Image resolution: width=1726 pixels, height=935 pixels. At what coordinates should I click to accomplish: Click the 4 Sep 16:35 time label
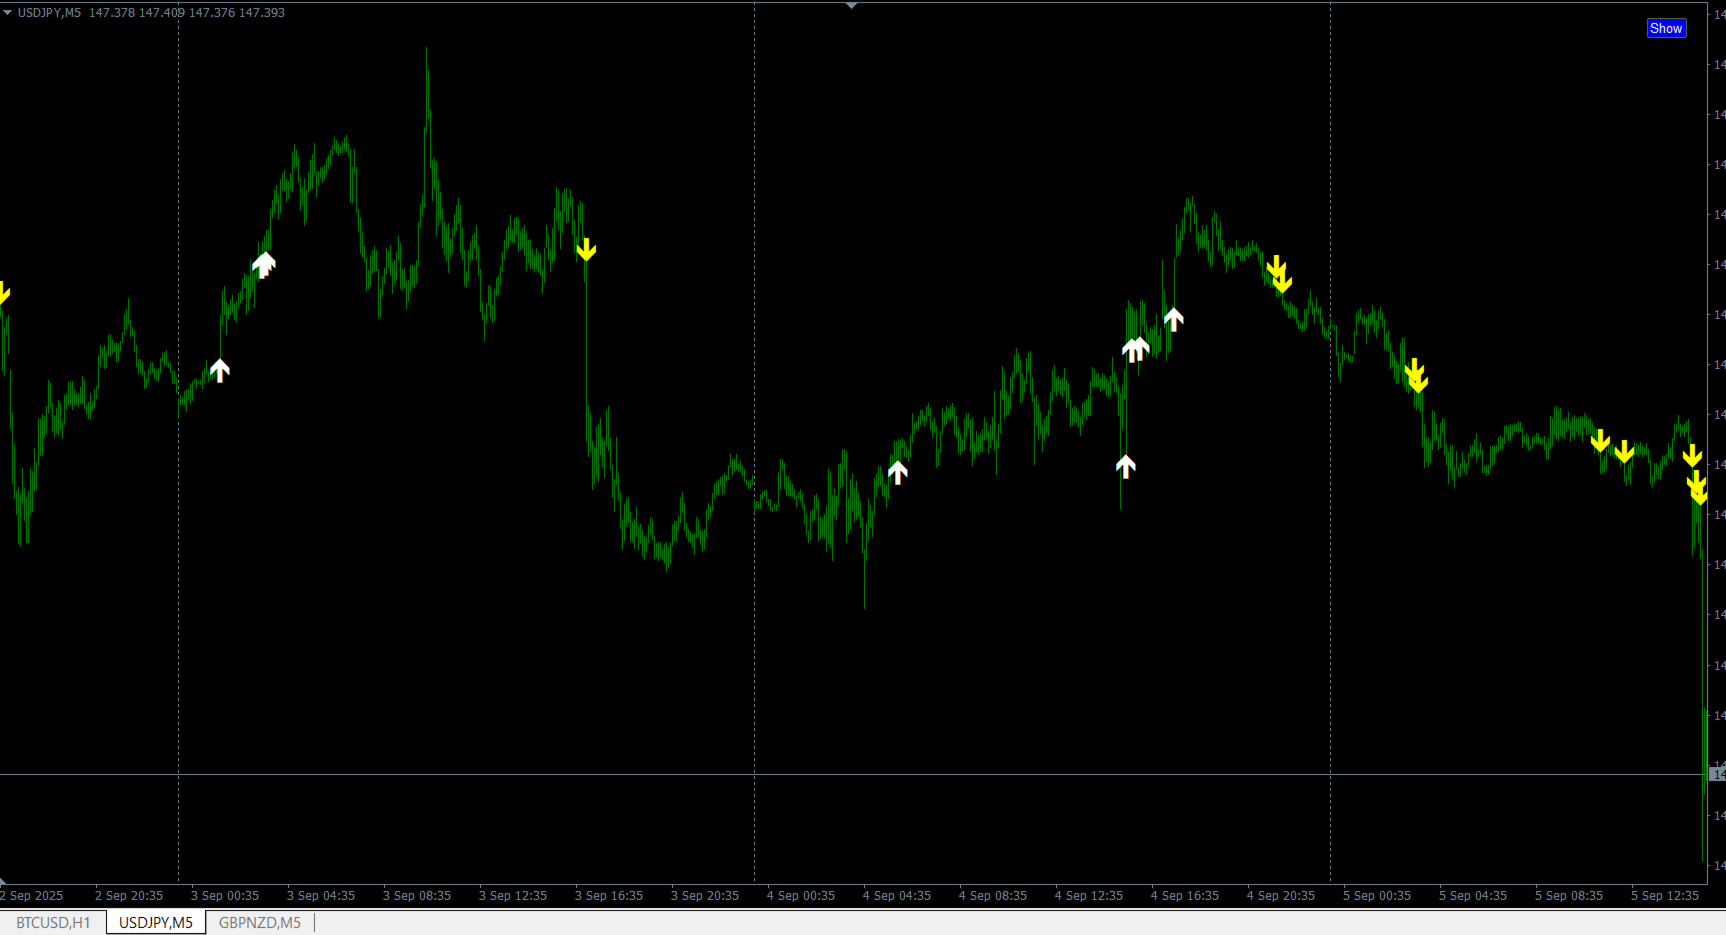click(x=1185, y=896)
